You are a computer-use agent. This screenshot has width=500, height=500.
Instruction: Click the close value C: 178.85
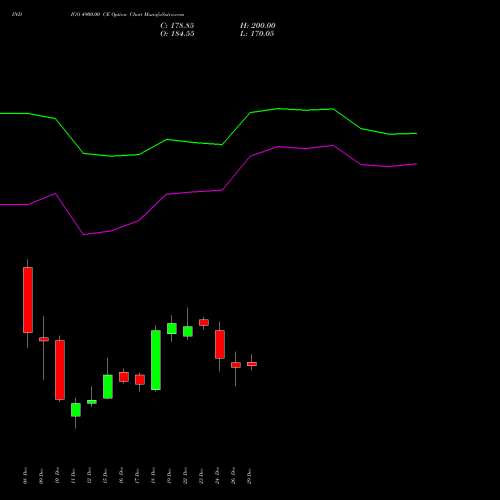(177, 26)
